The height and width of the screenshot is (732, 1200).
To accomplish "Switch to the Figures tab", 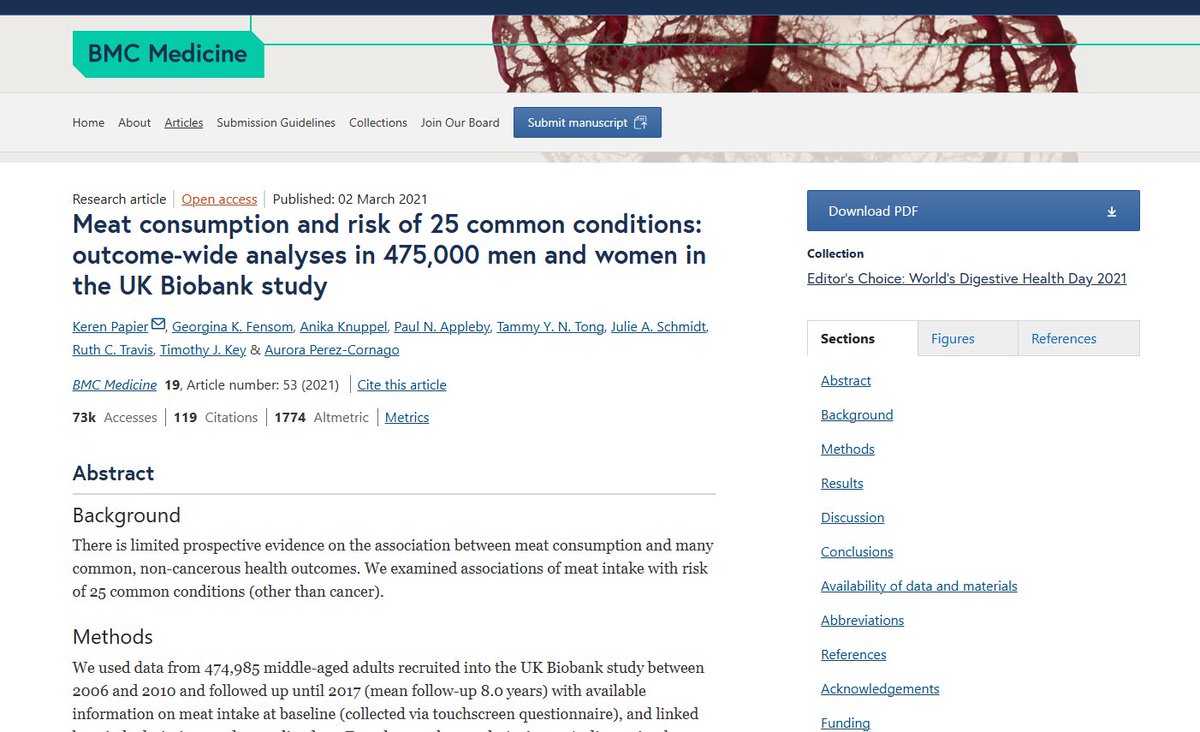I will [953, 339].
